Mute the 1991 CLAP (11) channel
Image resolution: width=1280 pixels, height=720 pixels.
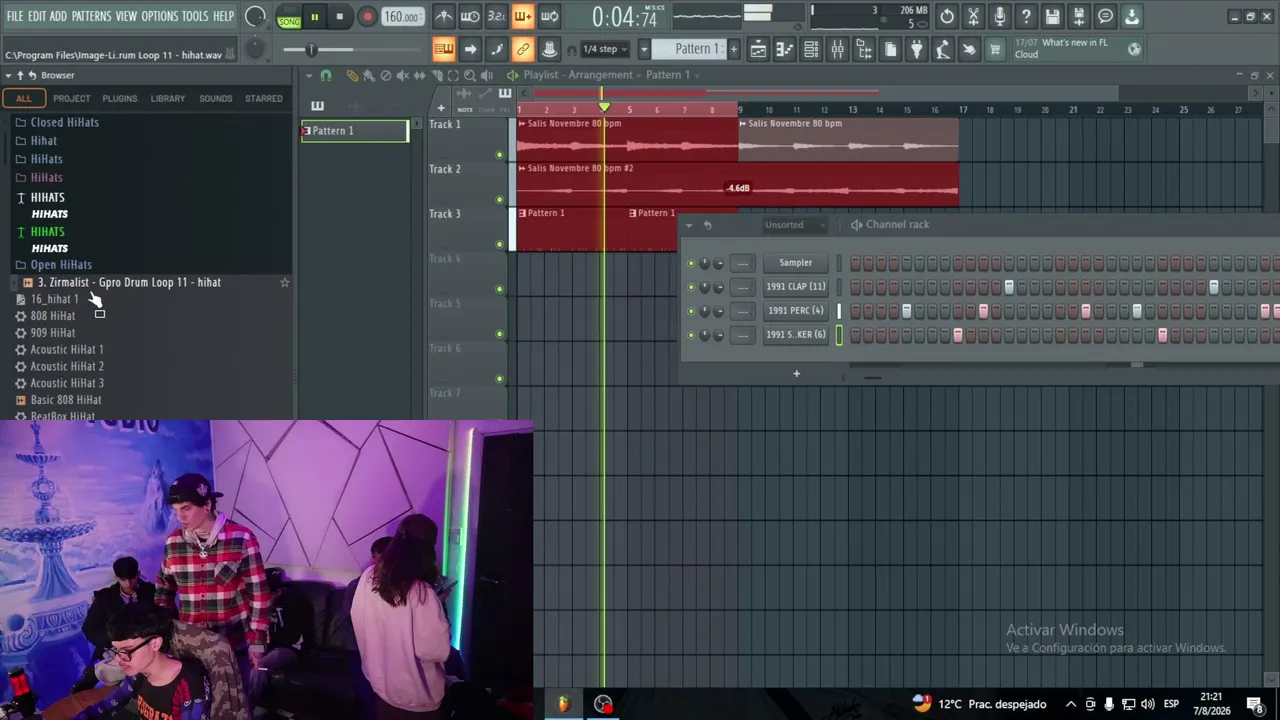click(691, 287)
